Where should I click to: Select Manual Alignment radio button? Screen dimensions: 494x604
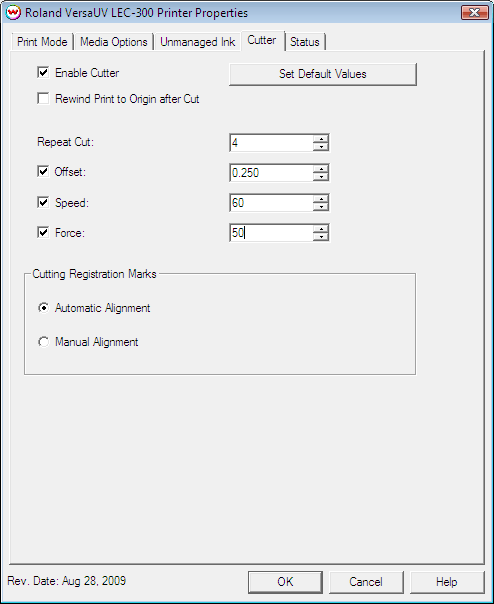44,342
